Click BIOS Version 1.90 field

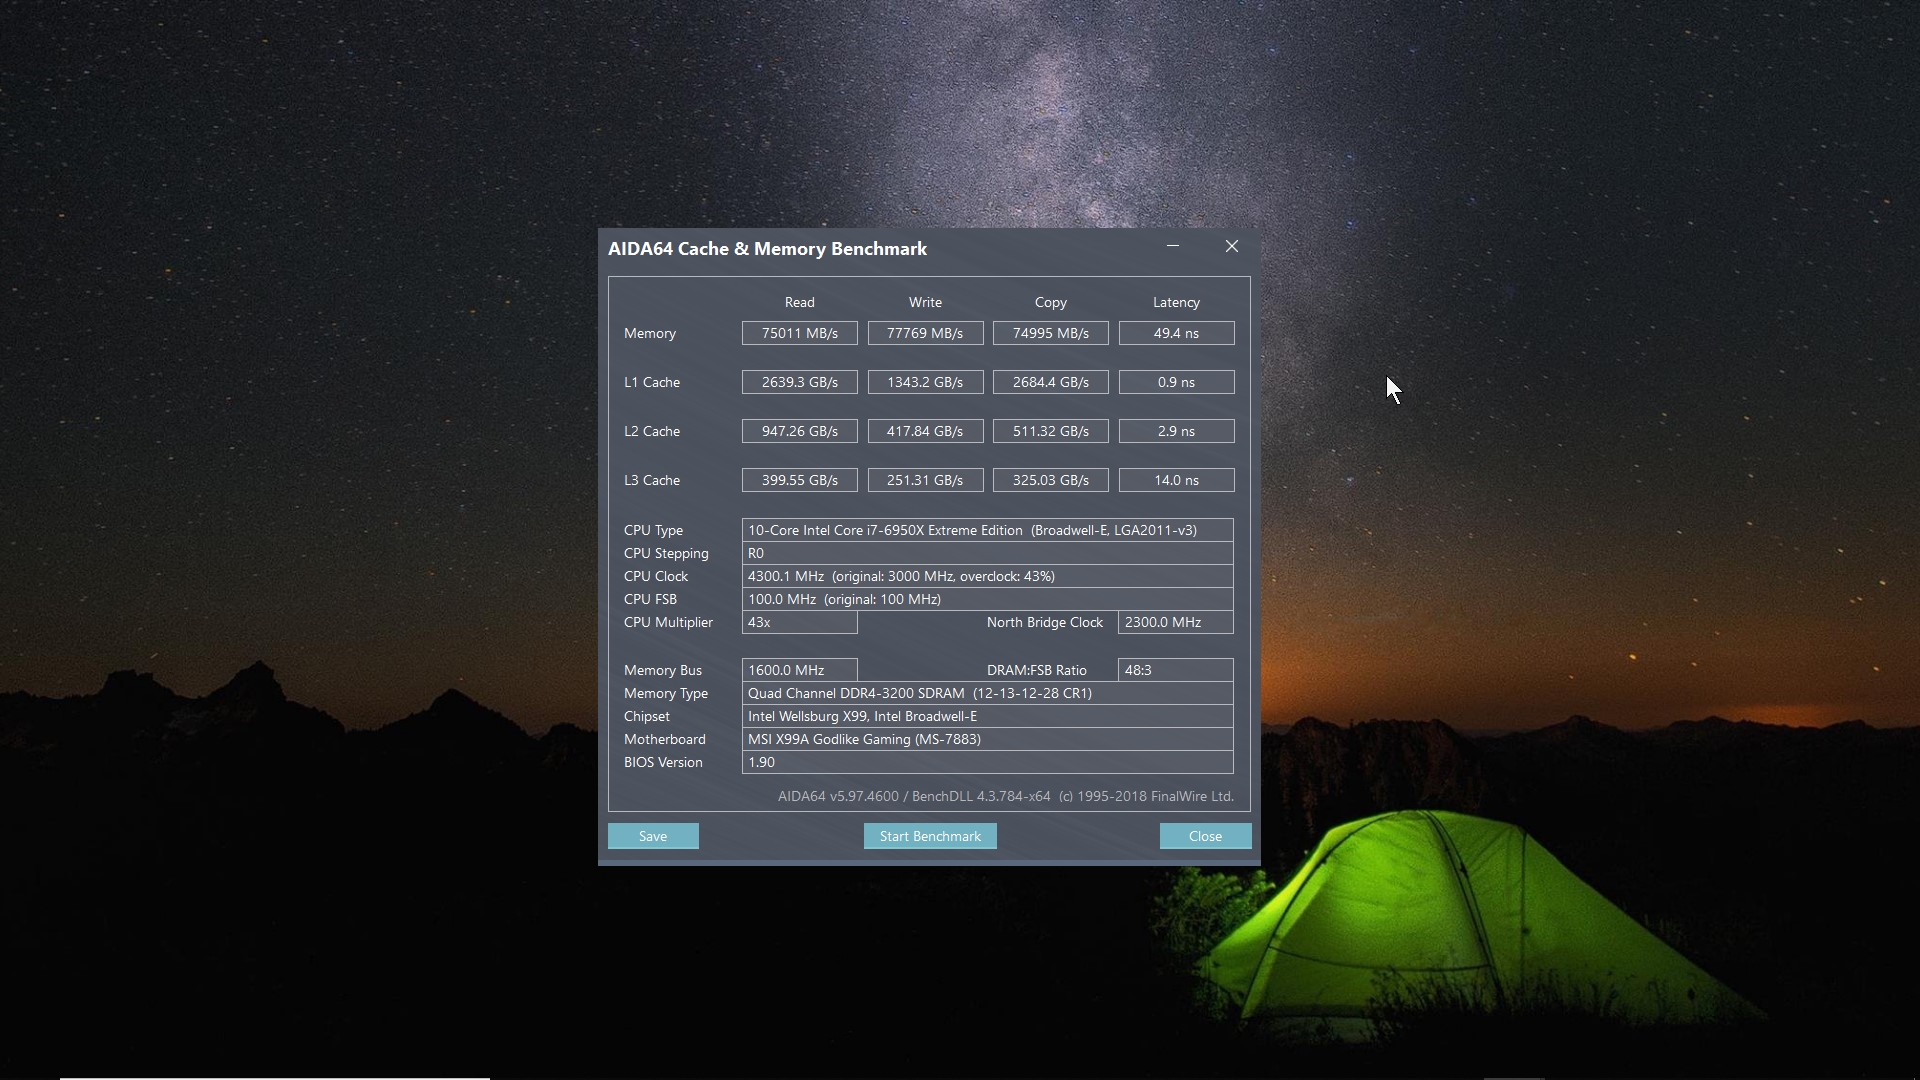(987, 762)
